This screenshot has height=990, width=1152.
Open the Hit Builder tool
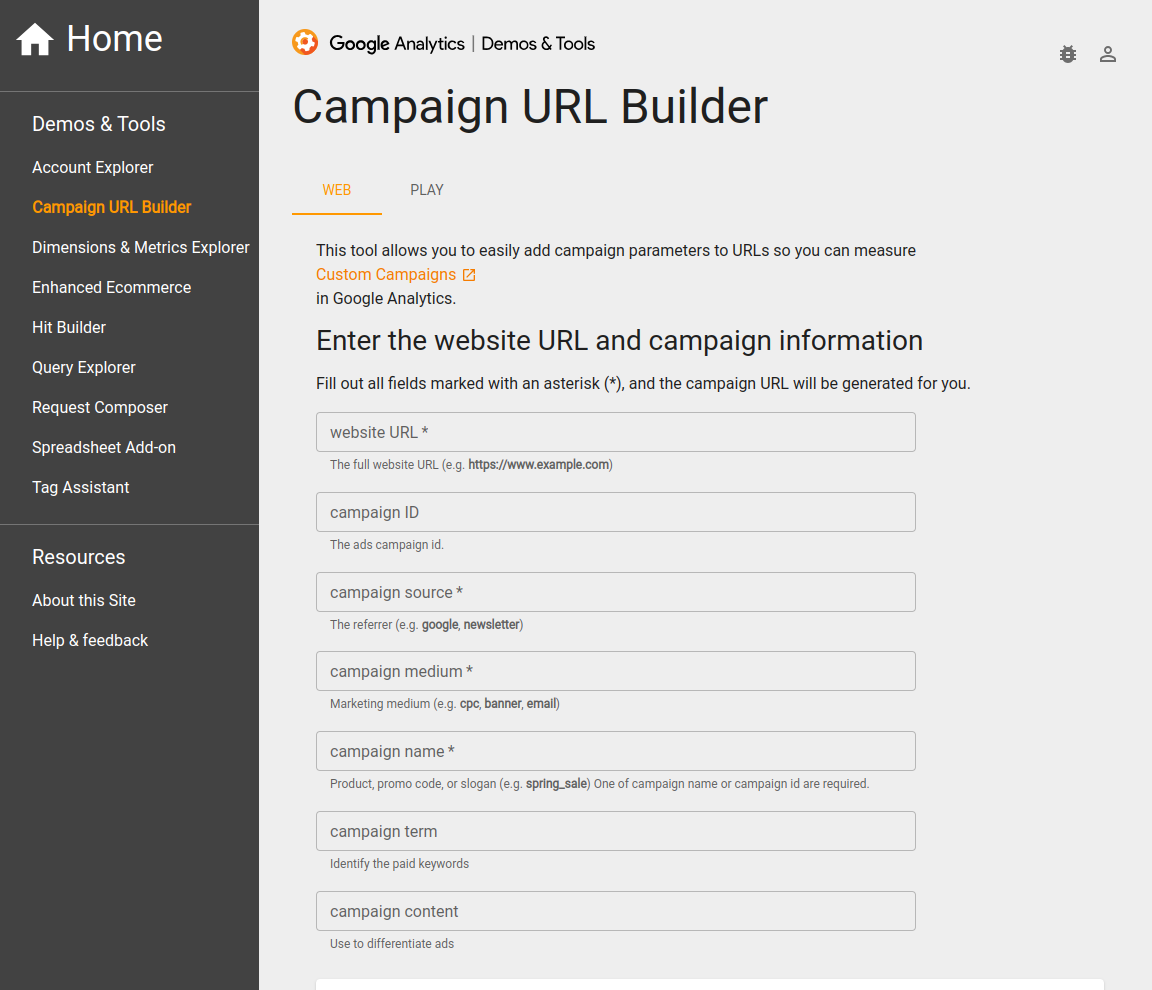coord(69,328)
